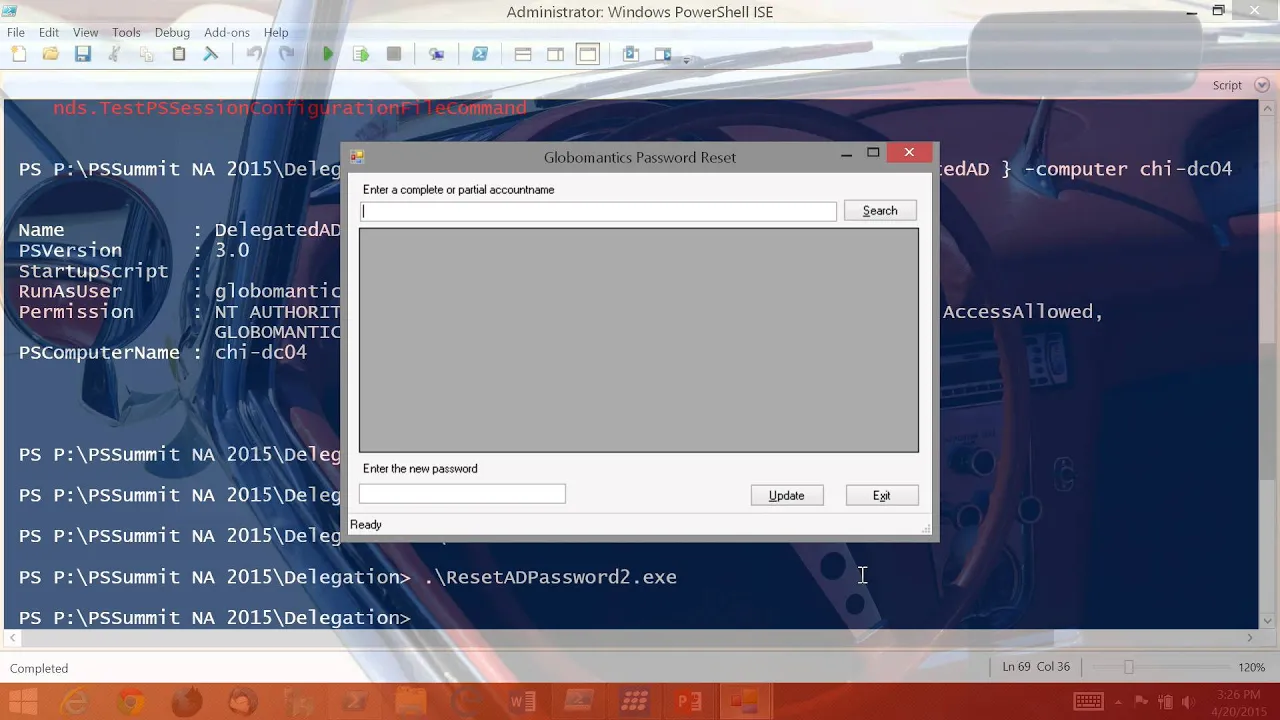The width and height of the screenshot is (1280, 720).
Task: Open Internet Explorer from the taskbar
Action: point(75,701)
